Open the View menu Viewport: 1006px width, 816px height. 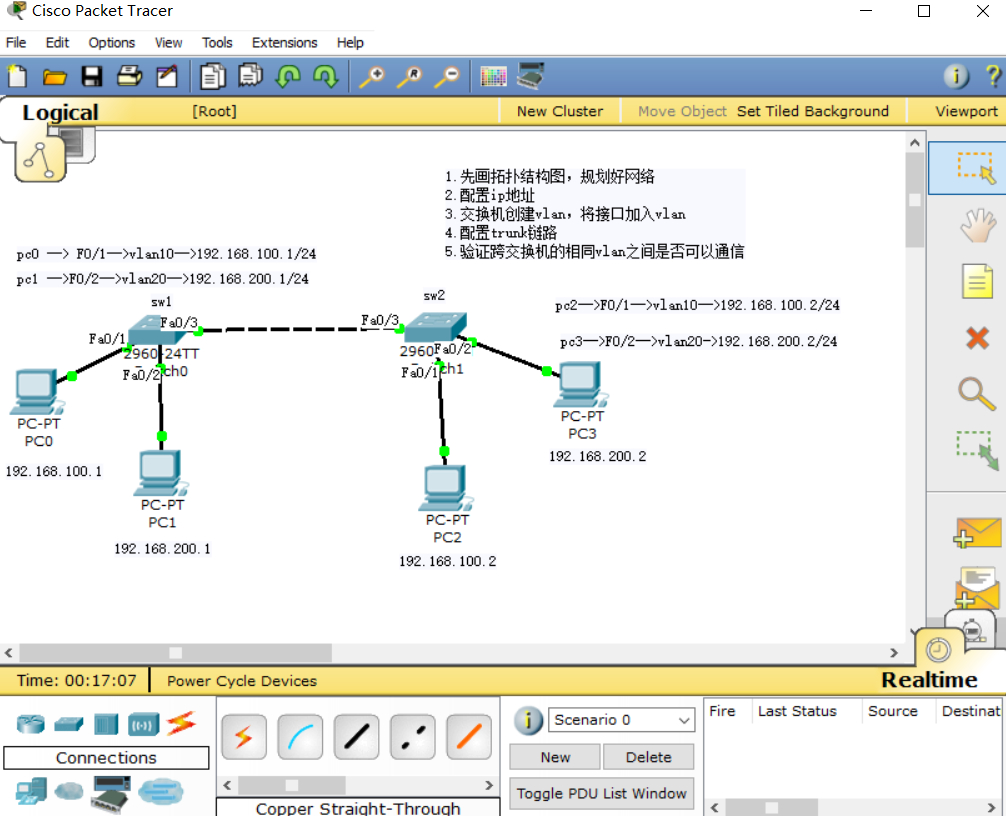click(168, 42)
